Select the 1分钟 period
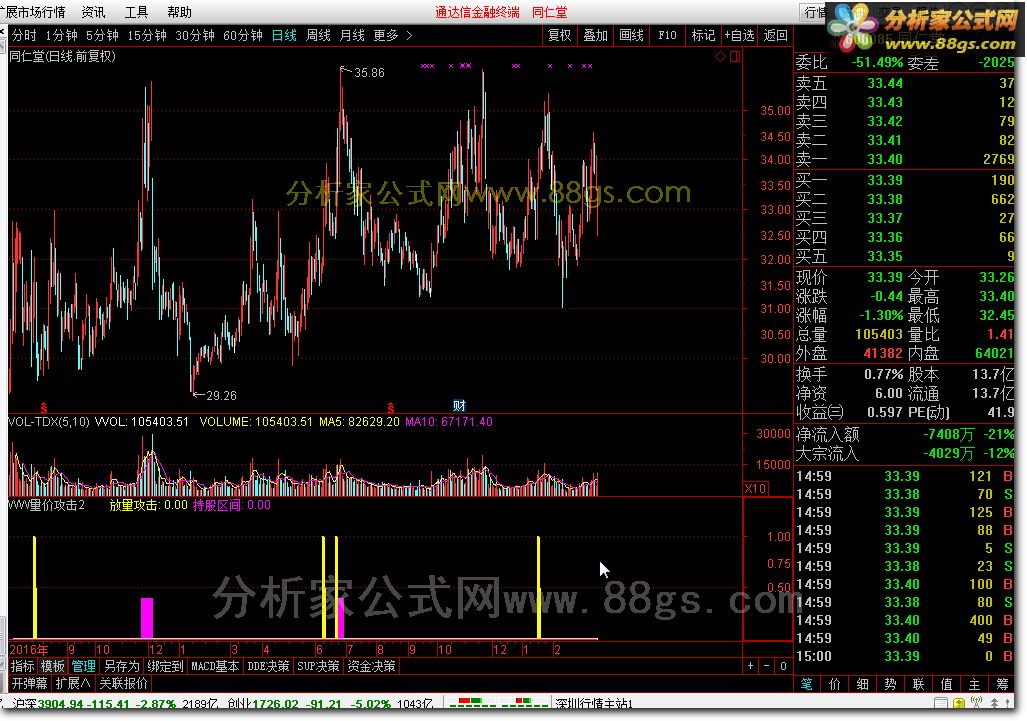The image size is (1027, 721). [x=61, y=35]
